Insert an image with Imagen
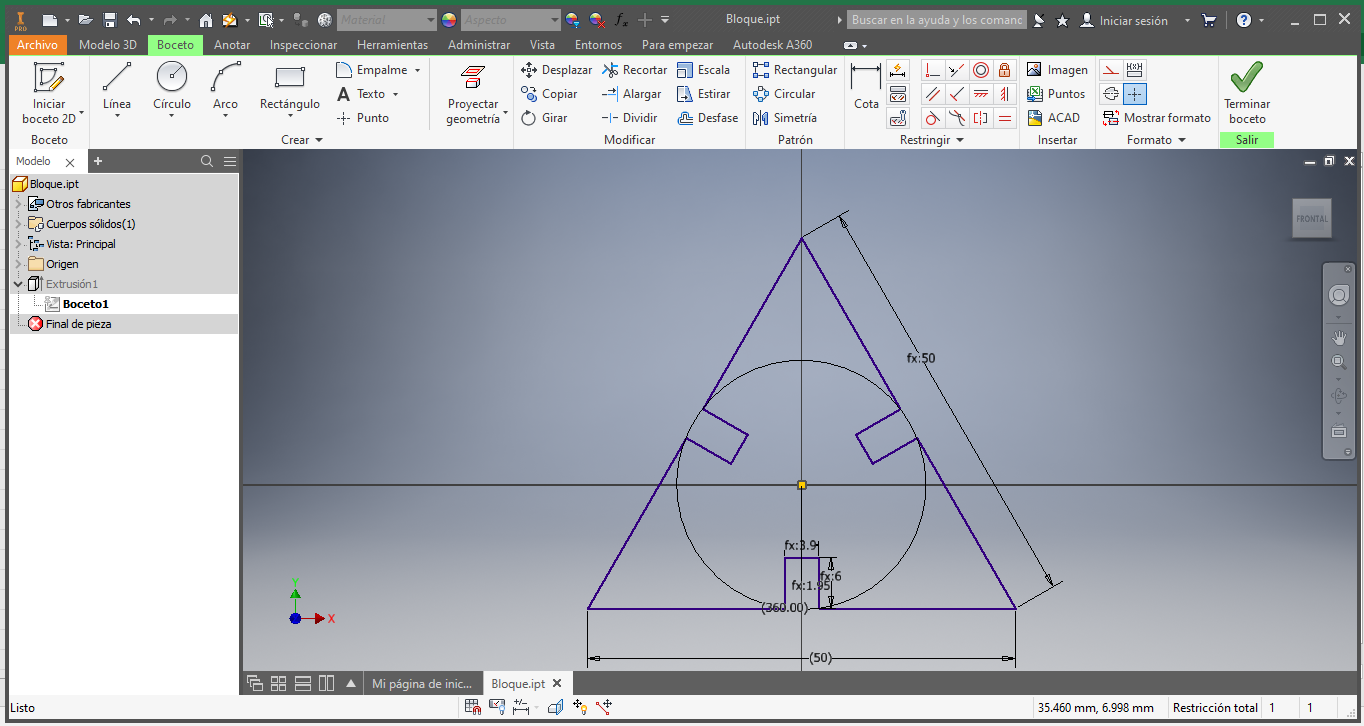The height and width of the screenshot is (726, 1364). pyautogui.click(x=1057, y=70)
